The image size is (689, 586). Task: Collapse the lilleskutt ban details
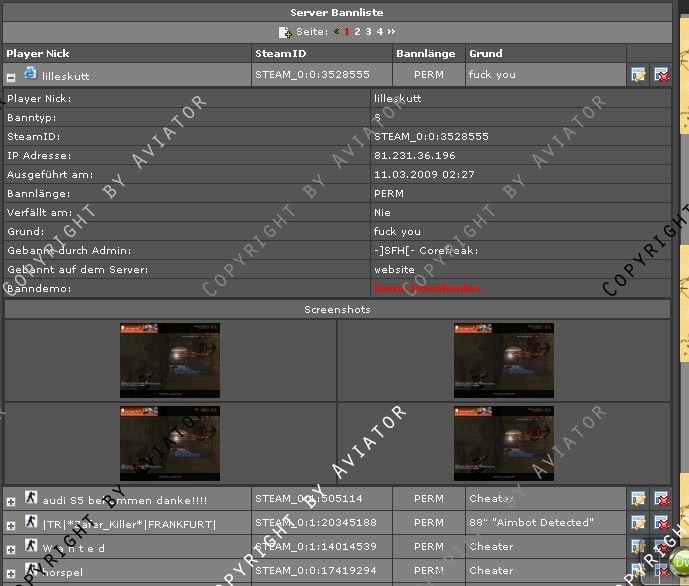(11, 78)
